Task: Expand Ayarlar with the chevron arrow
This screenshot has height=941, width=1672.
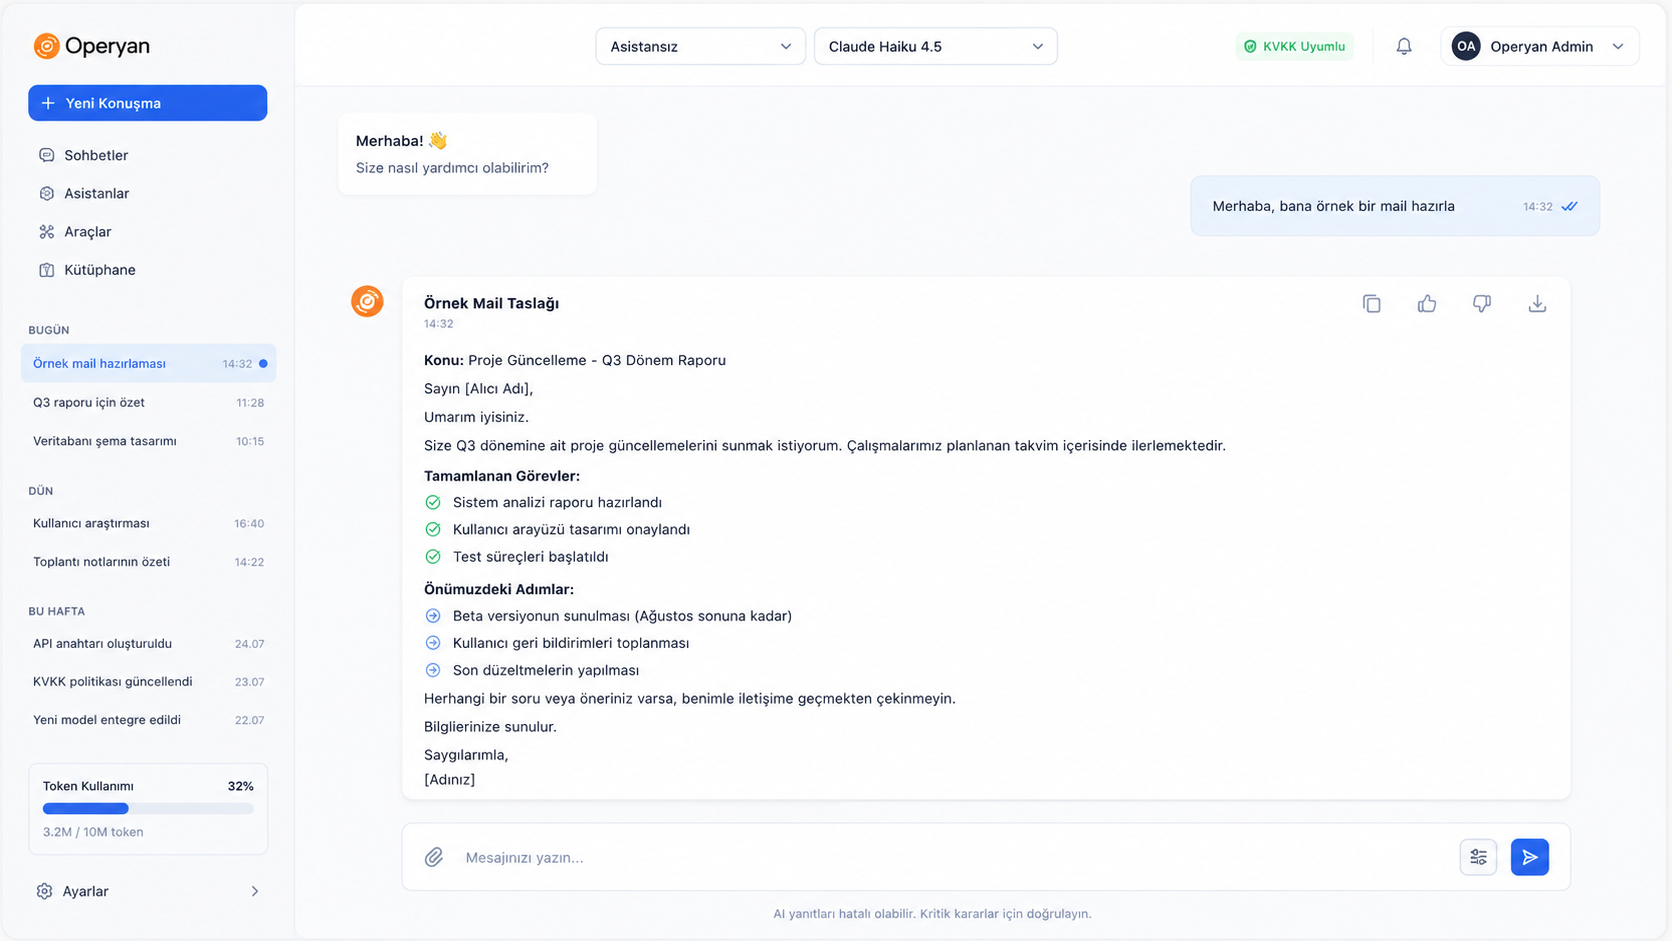Action: click(x=255, y=891)
